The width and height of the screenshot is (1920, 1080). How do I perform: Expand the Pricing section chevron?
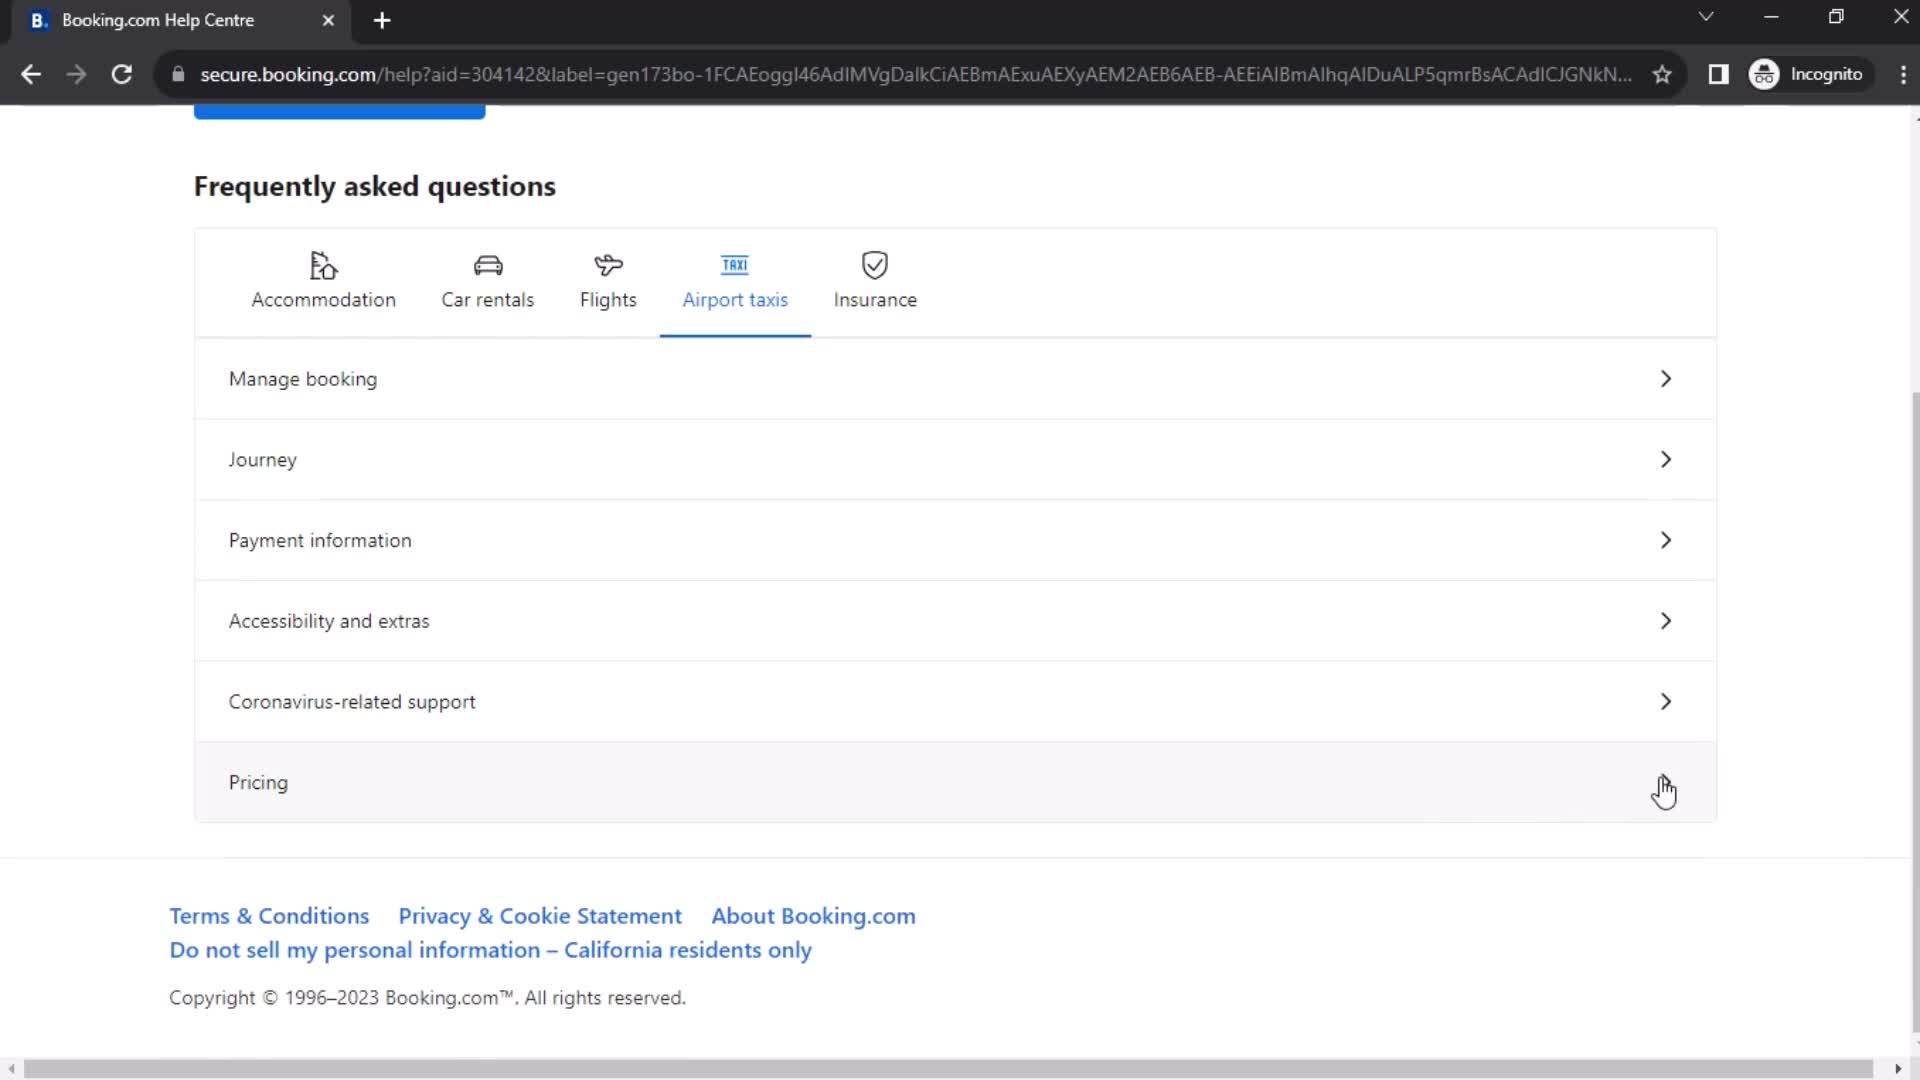(x=1666, y=783)
